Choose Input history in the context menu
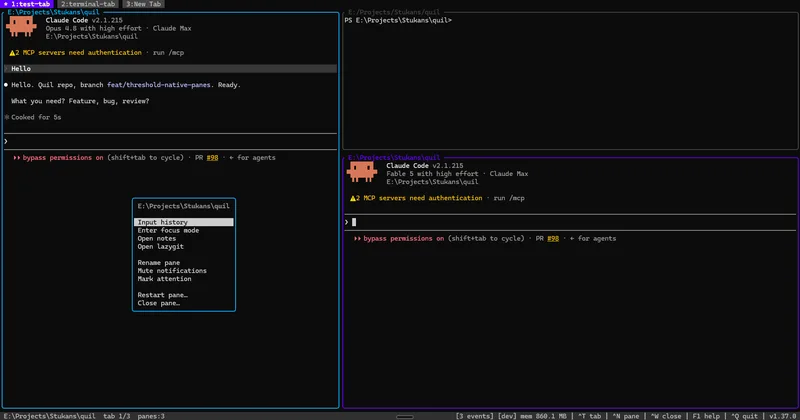Screen dimensions: 800x420 (x=184, y=222)
